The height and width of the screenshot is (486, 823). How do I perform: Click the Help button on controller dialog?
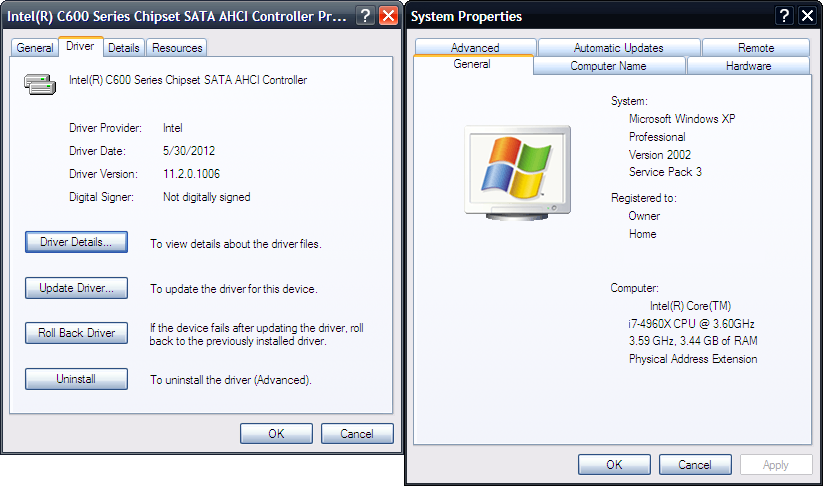365,16
